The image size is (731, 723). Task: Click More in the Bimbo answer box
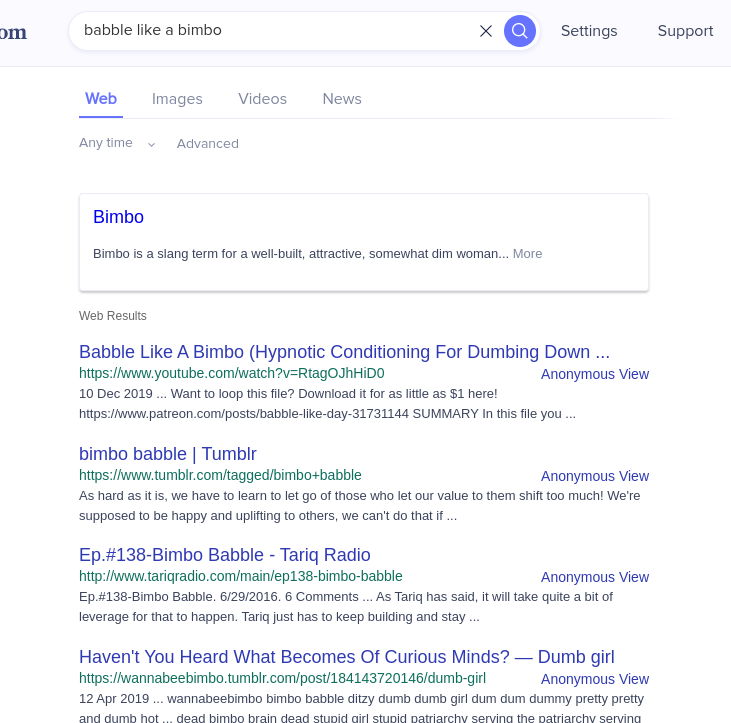pos(527,254)
